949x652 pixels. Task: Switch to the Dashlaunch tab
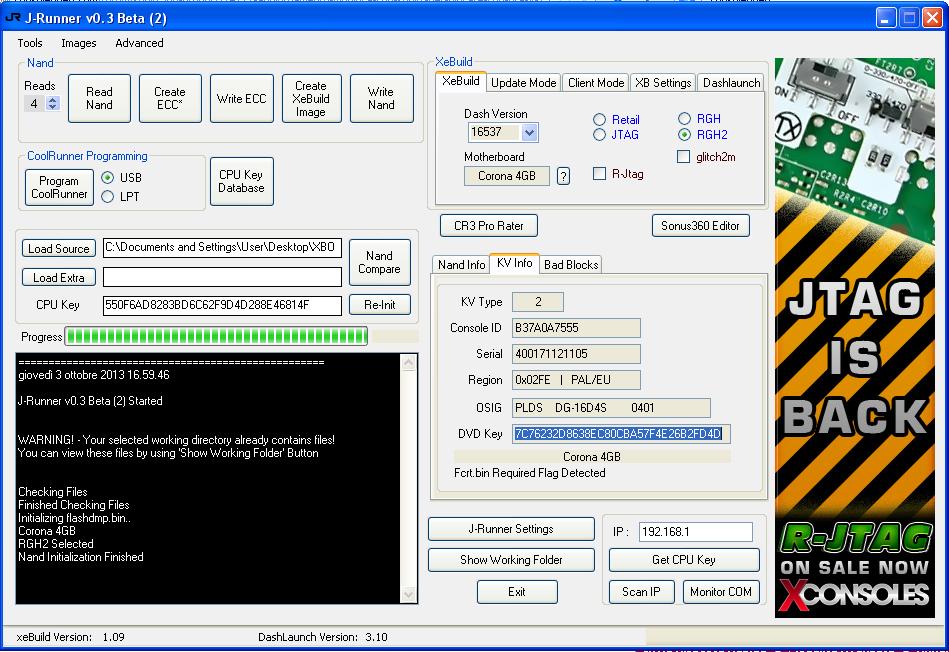point(731,83)
